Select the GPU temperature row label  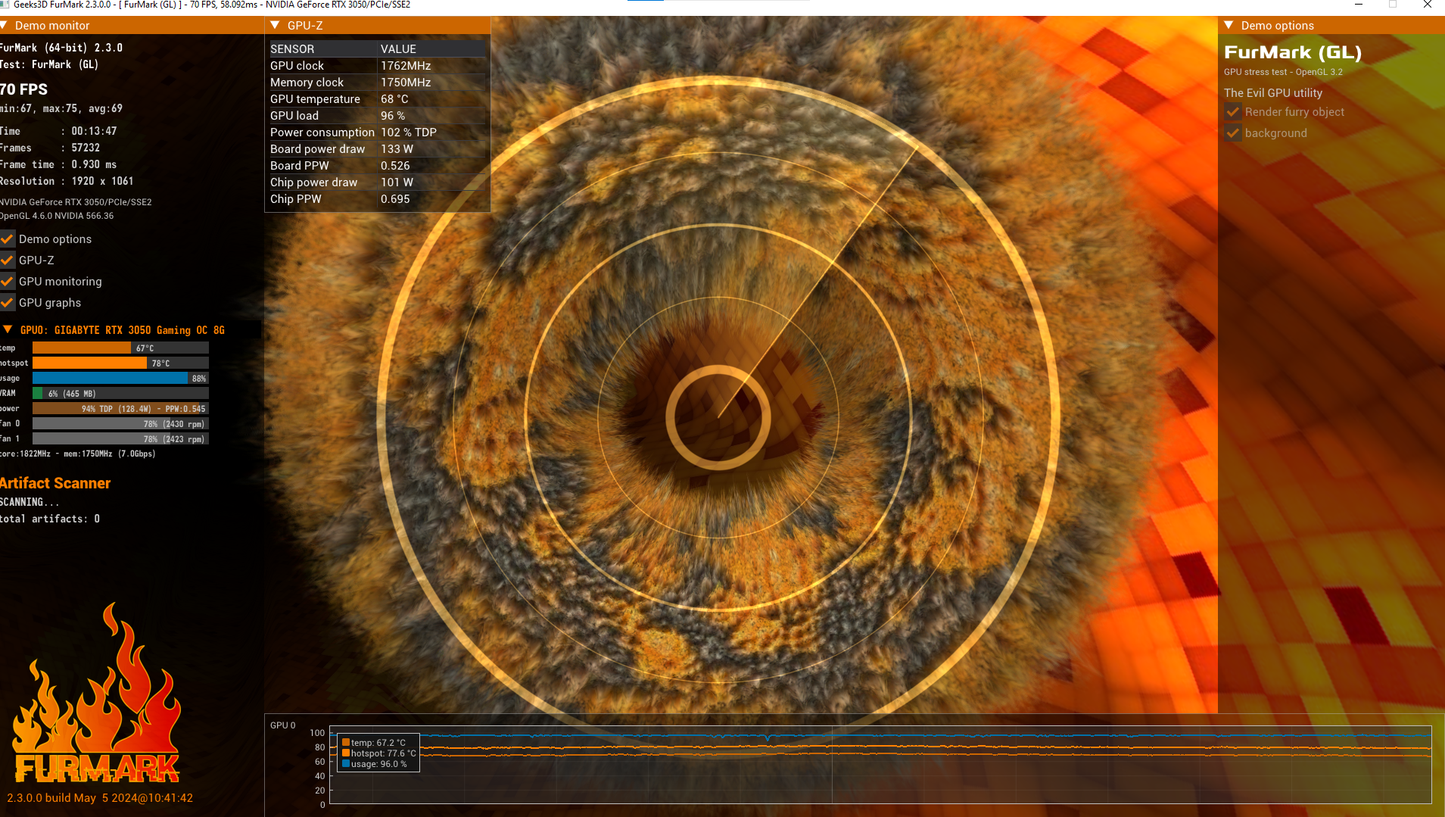pos(315,99)
